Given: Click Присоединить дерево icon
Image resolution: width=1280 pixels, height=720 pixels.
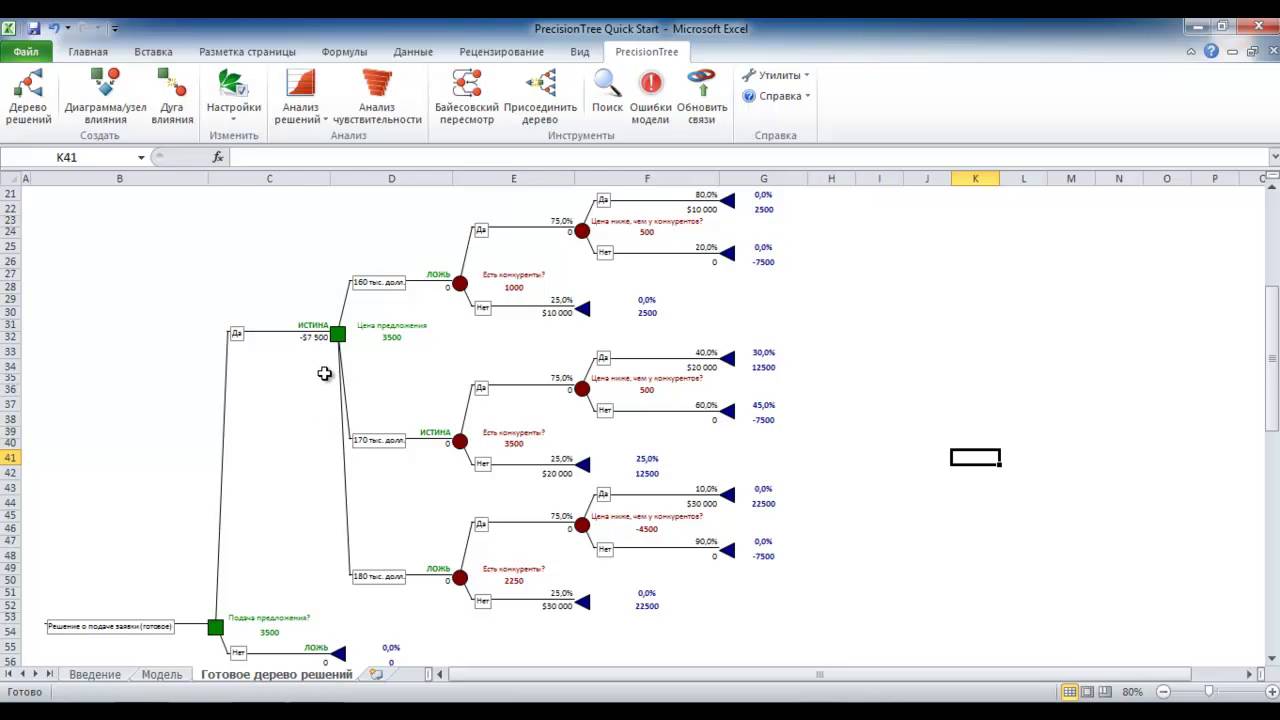Looking at the screenshot, I should [540, 97].
